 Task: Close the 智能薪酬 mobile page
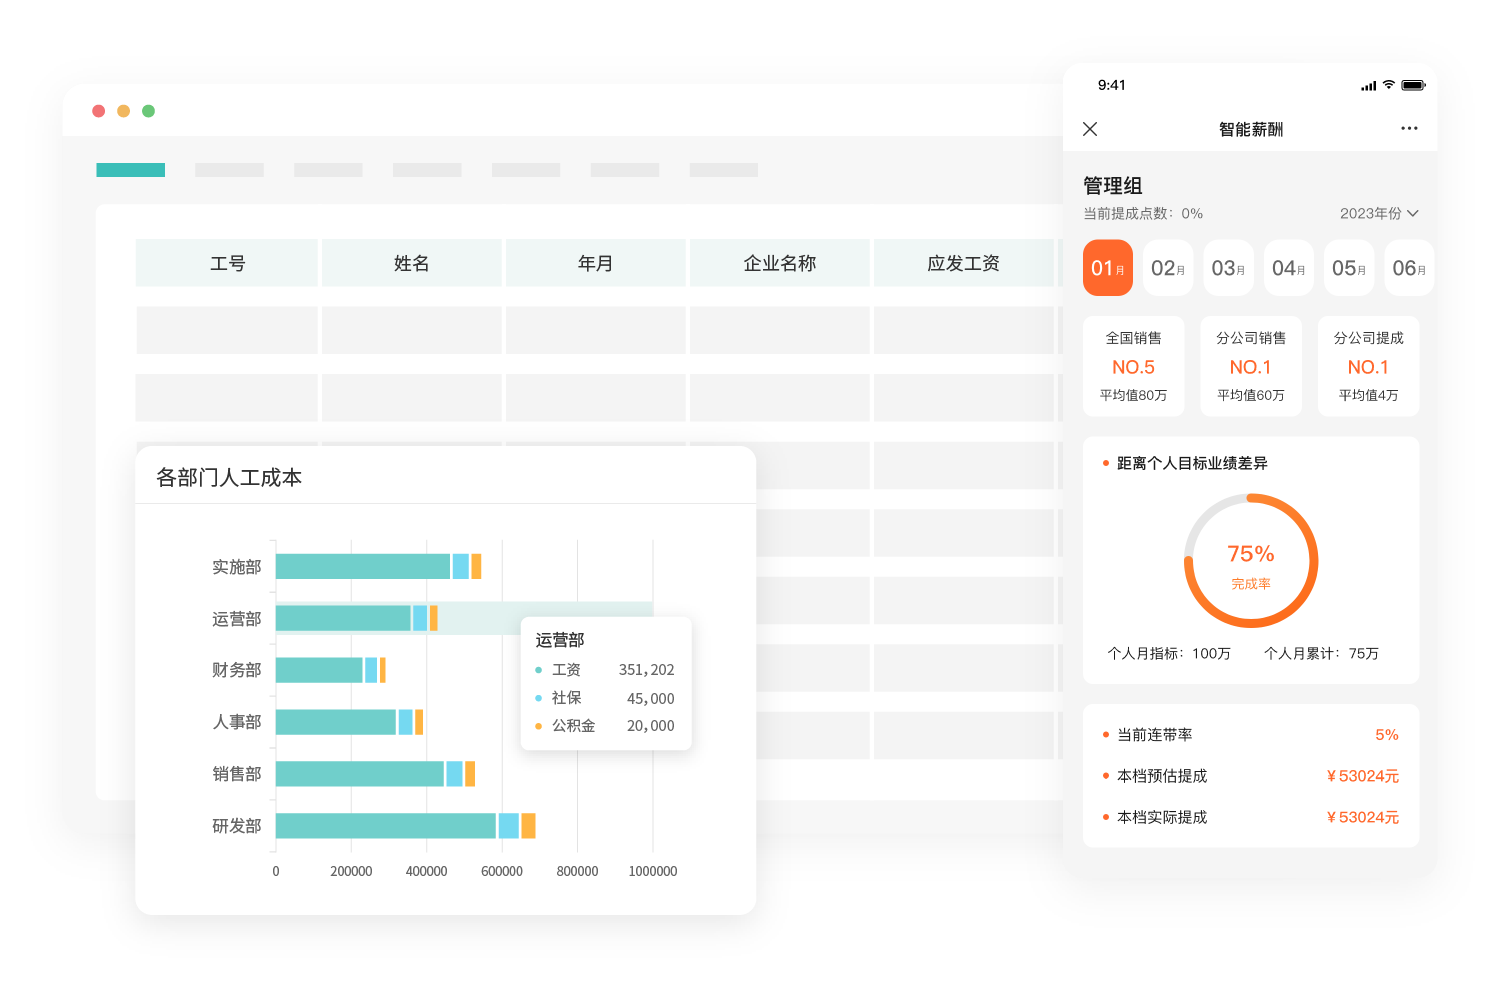[1090, 129]
